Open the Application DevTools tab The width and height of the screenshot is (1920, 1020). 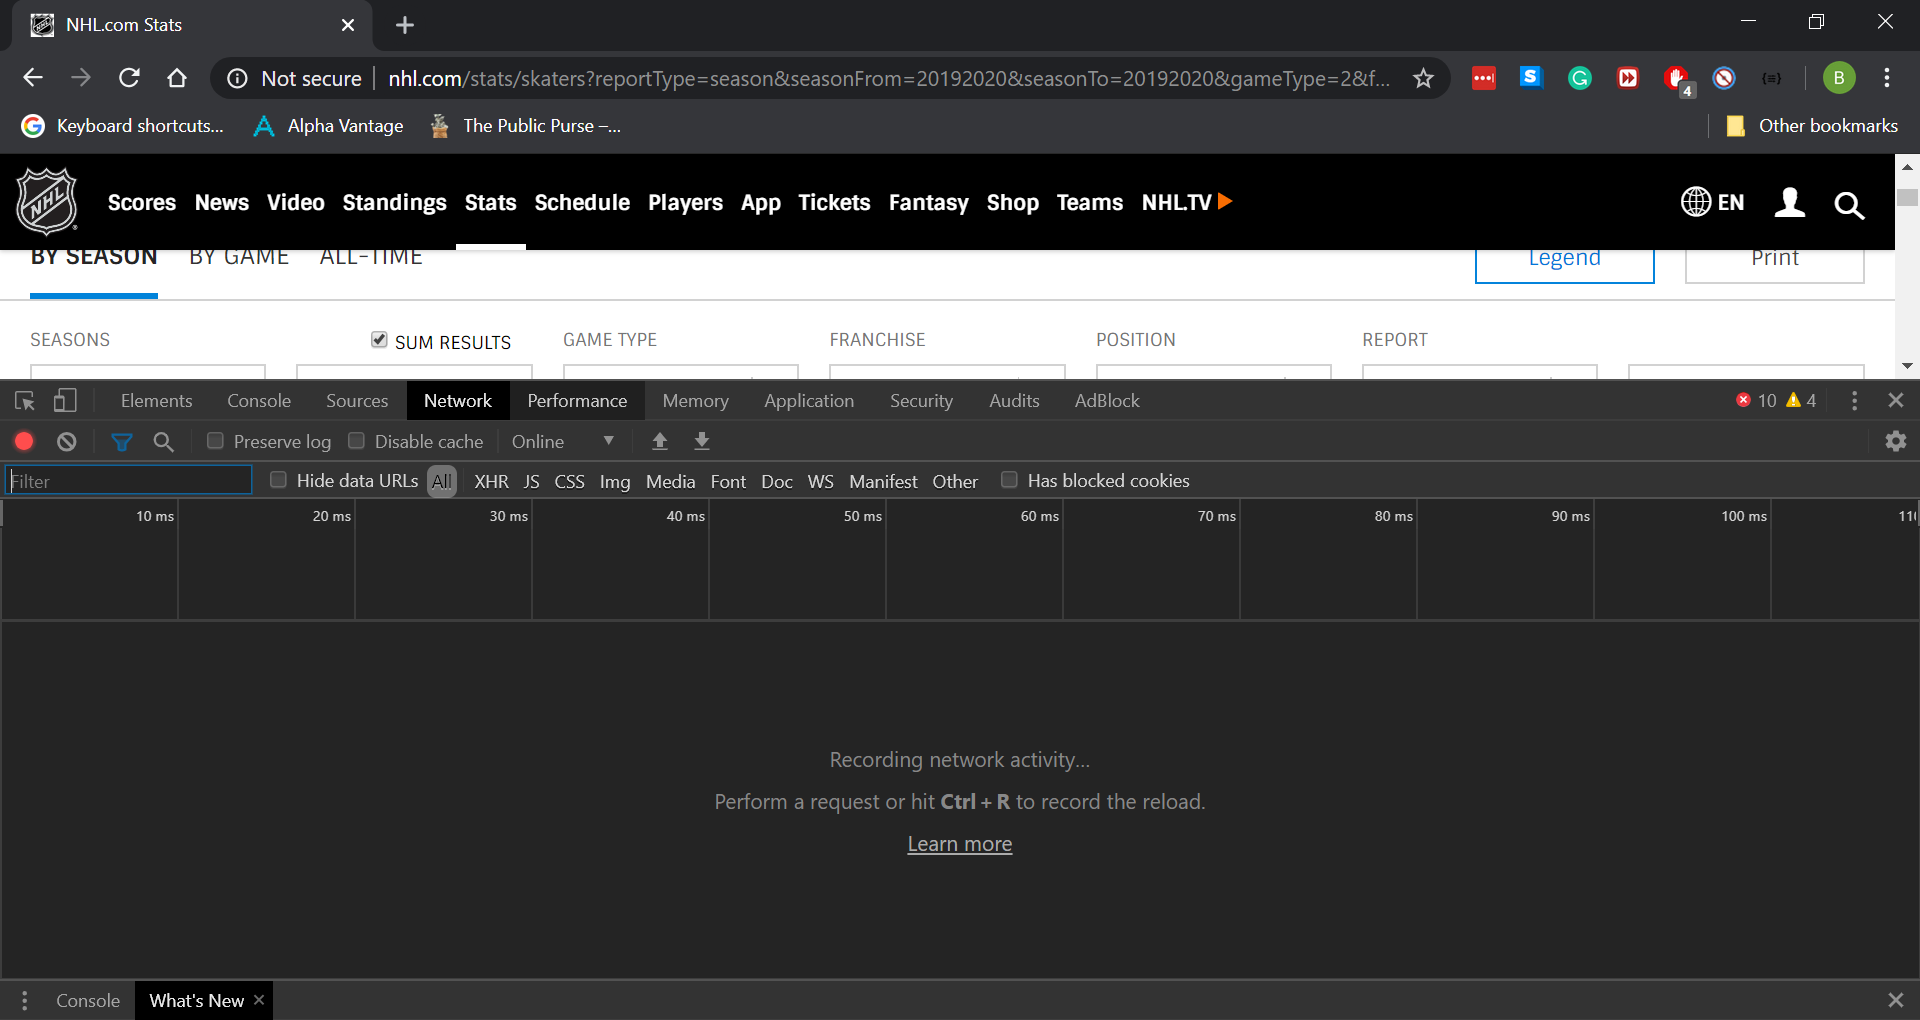tap(809, 401)
